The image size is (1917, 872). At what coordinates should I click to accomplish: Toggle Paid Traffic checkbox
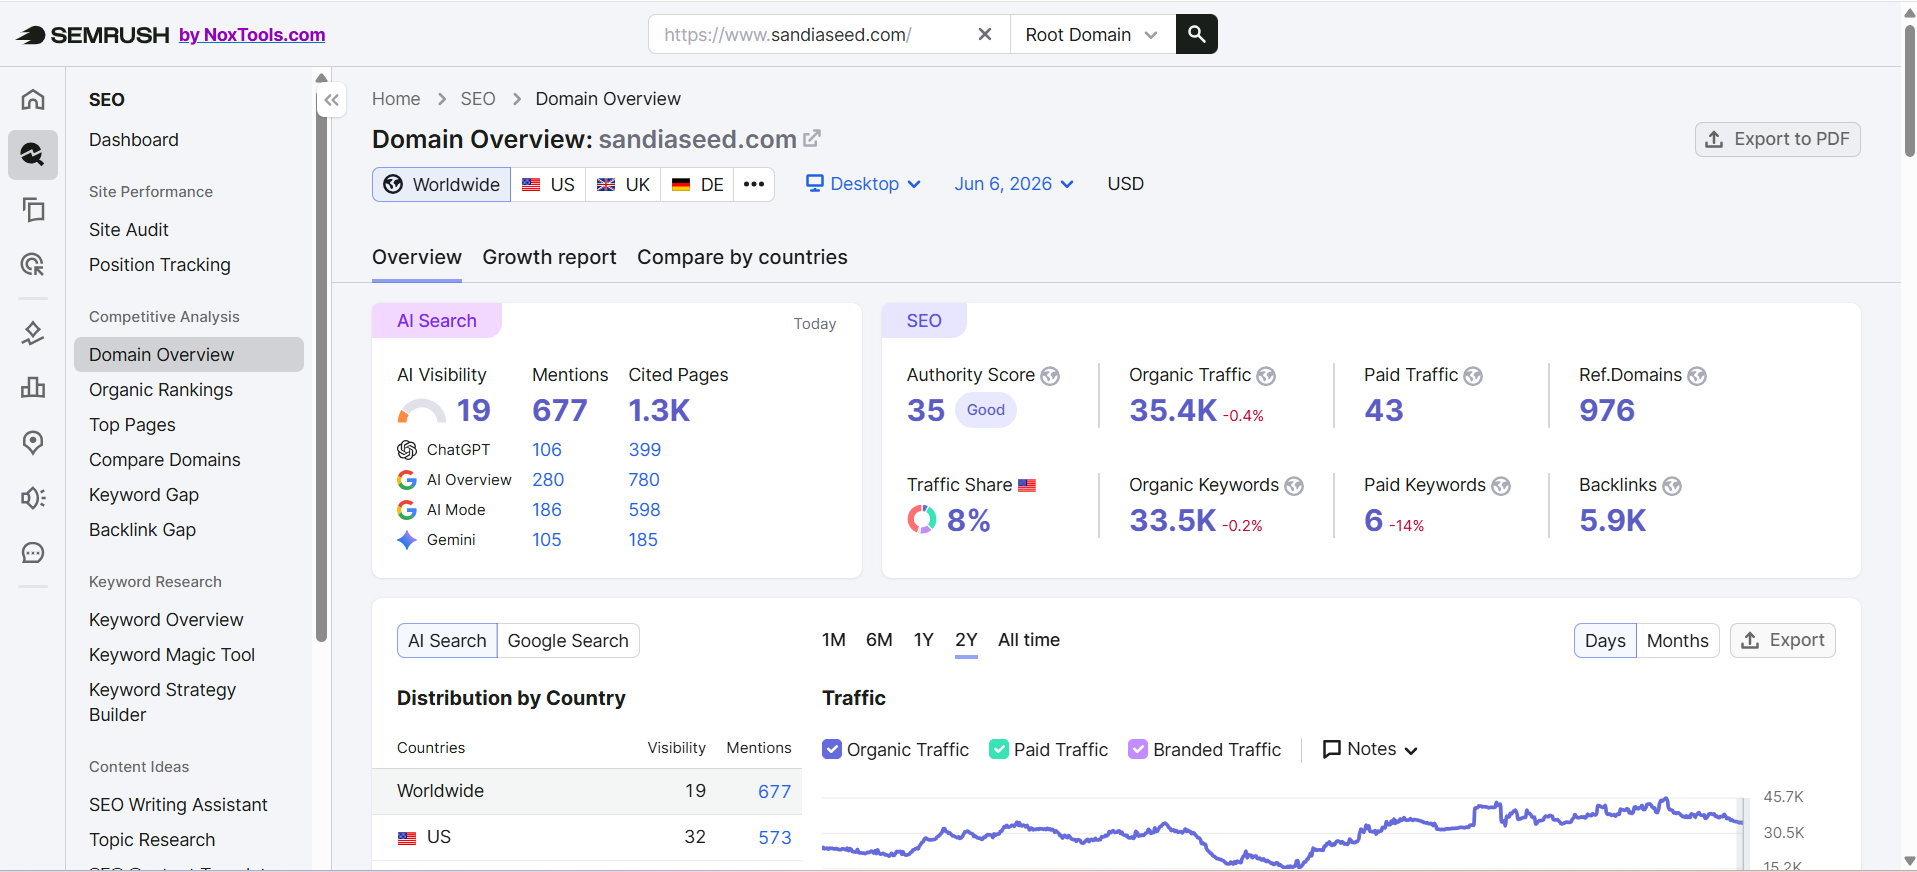[999, 749]
